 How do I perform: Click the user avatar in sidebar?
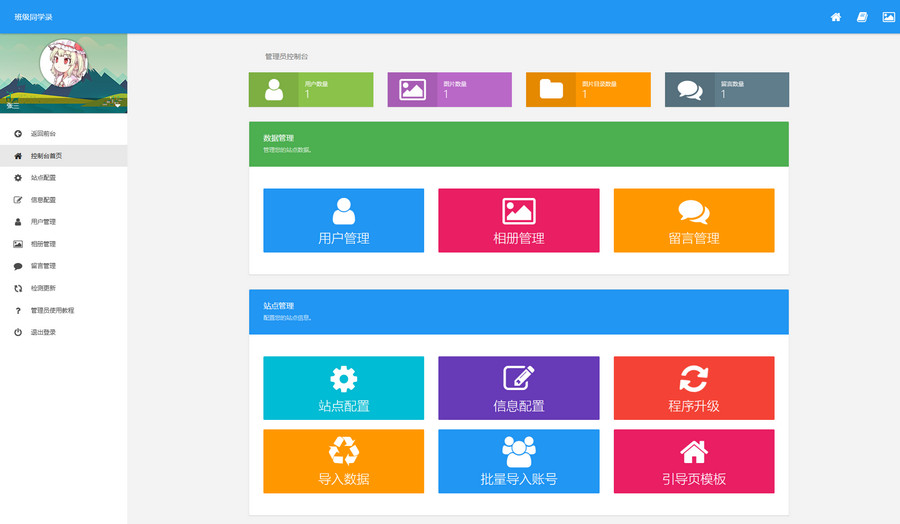click(x=62, y=66)
